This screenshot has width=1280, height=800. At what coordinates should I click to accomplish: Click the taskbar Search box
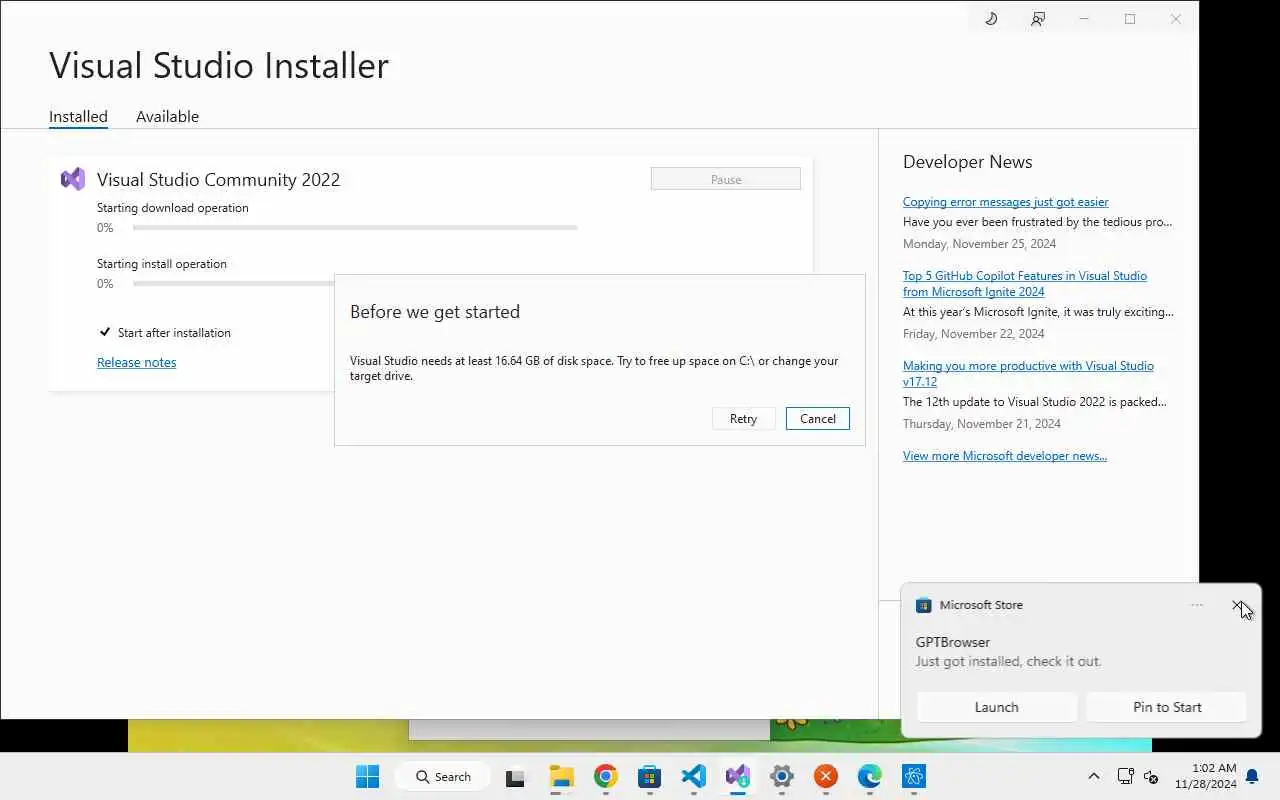coord(442,776)
